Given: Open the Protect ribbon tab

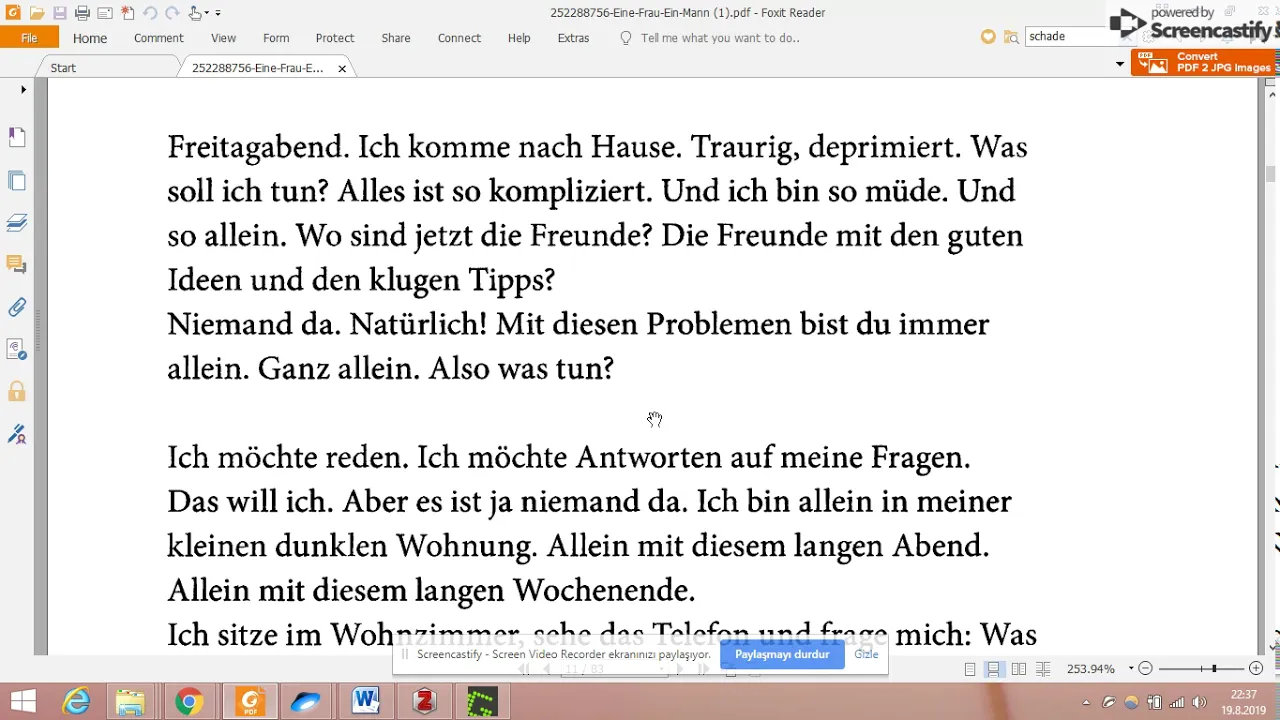Looking at the screenshot, I should (335, 38).
